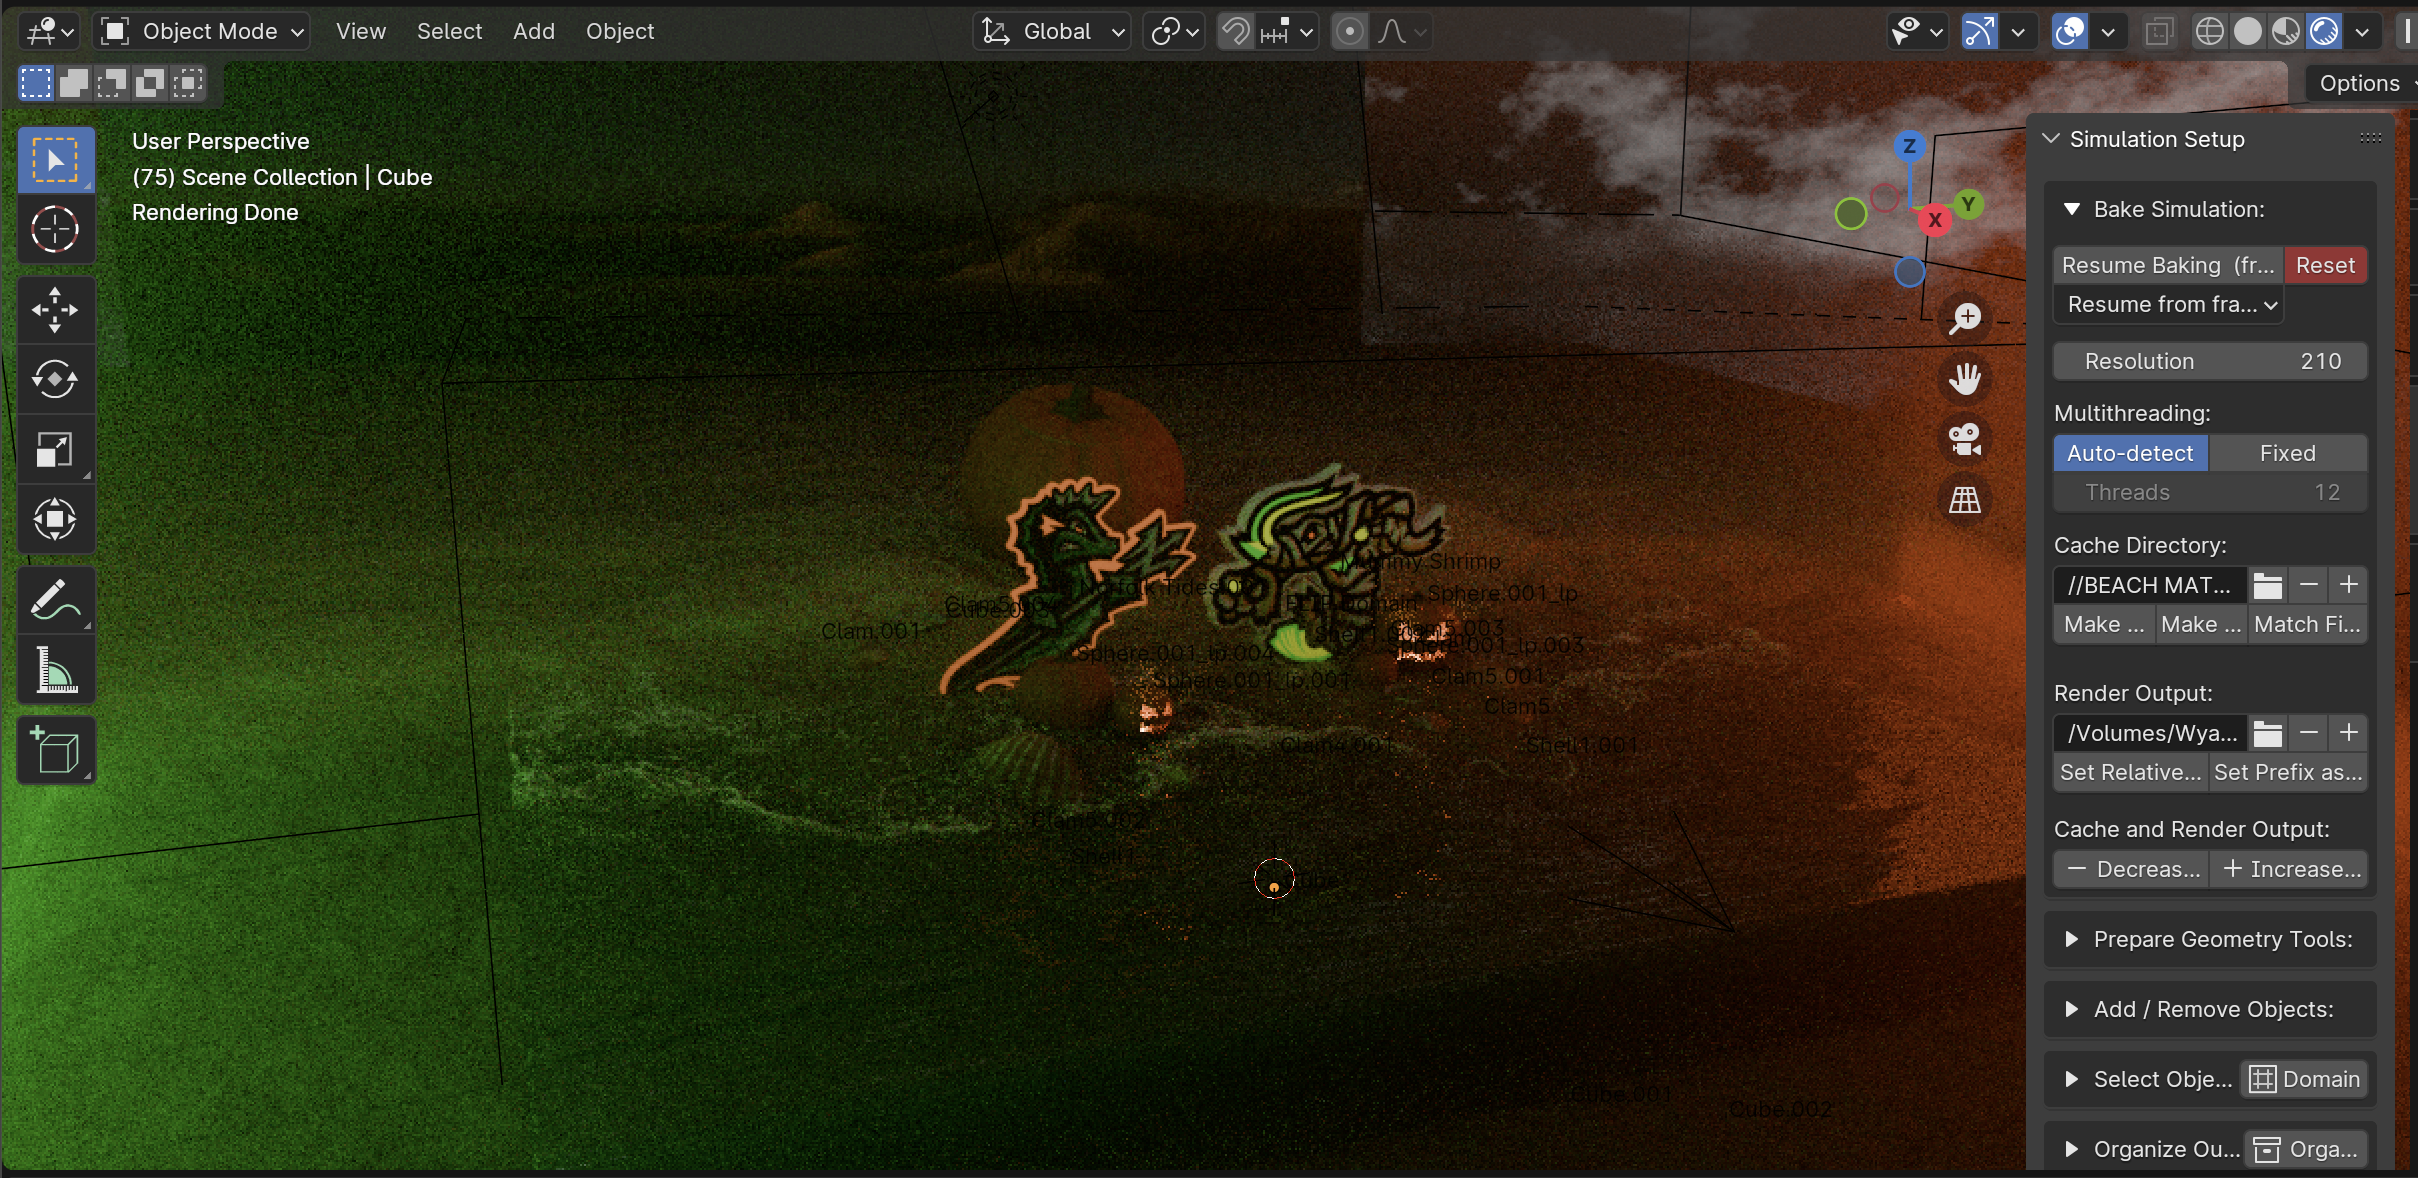Activate the Annotate pencil tool
Viewport: 2418px width, 1178px height.
55,600
